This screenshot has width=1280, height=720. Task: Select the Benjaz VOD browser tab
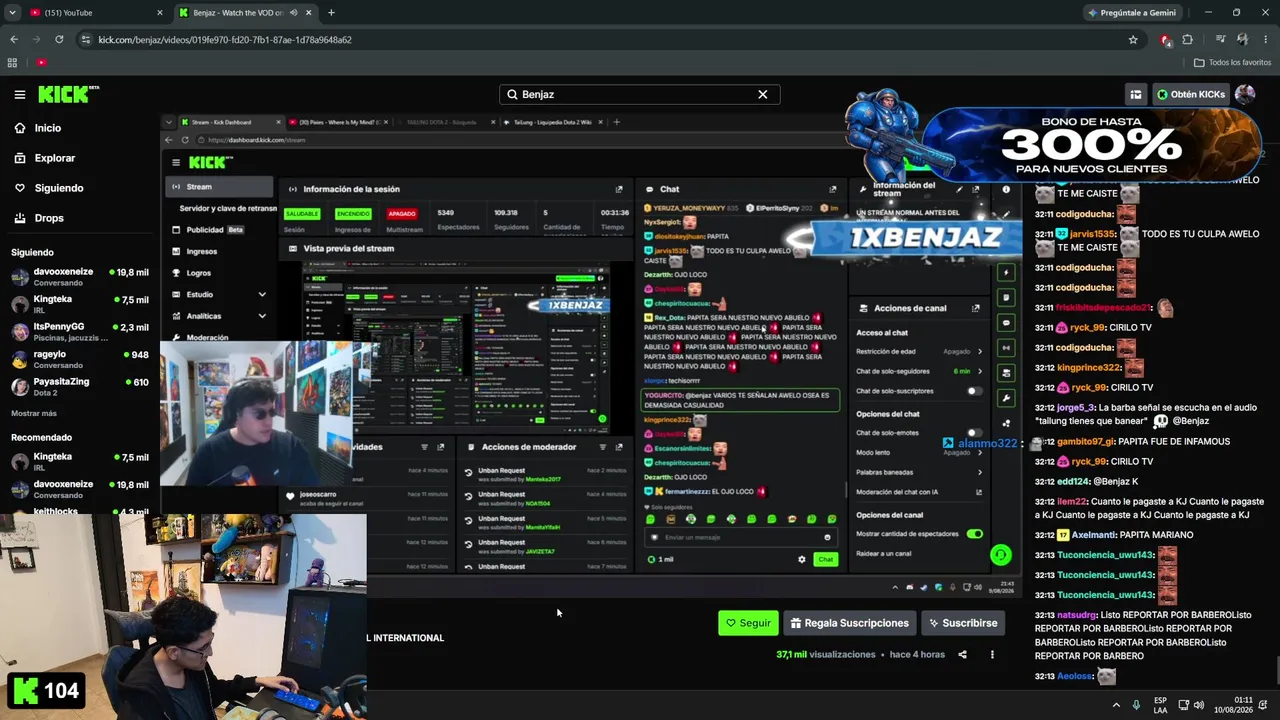click(x=245, y=13)
